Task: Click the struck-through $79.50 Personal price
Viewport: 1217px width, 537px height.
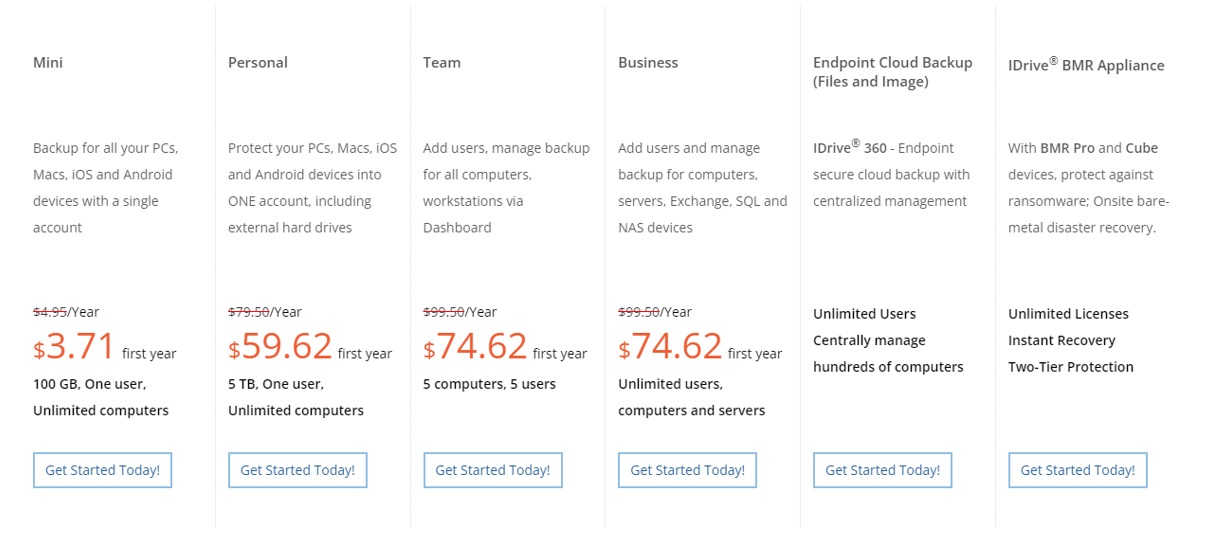Action: tap(249, 312)
